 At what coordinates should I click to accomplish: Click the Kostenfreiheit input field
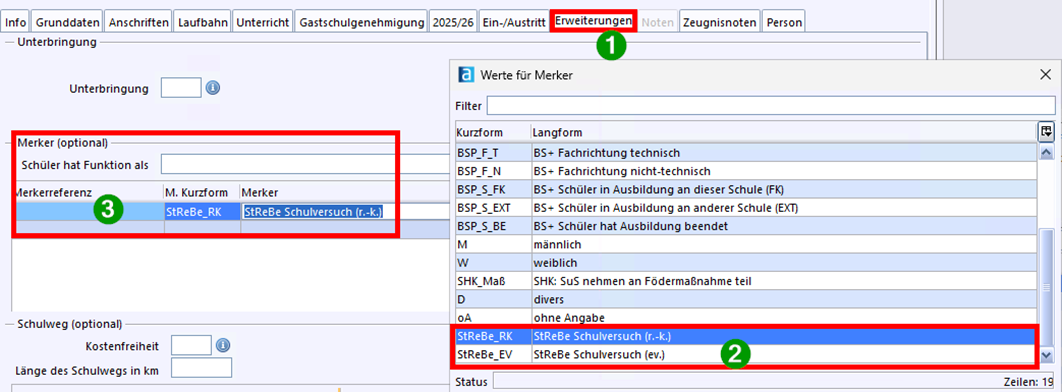point(192,346)
